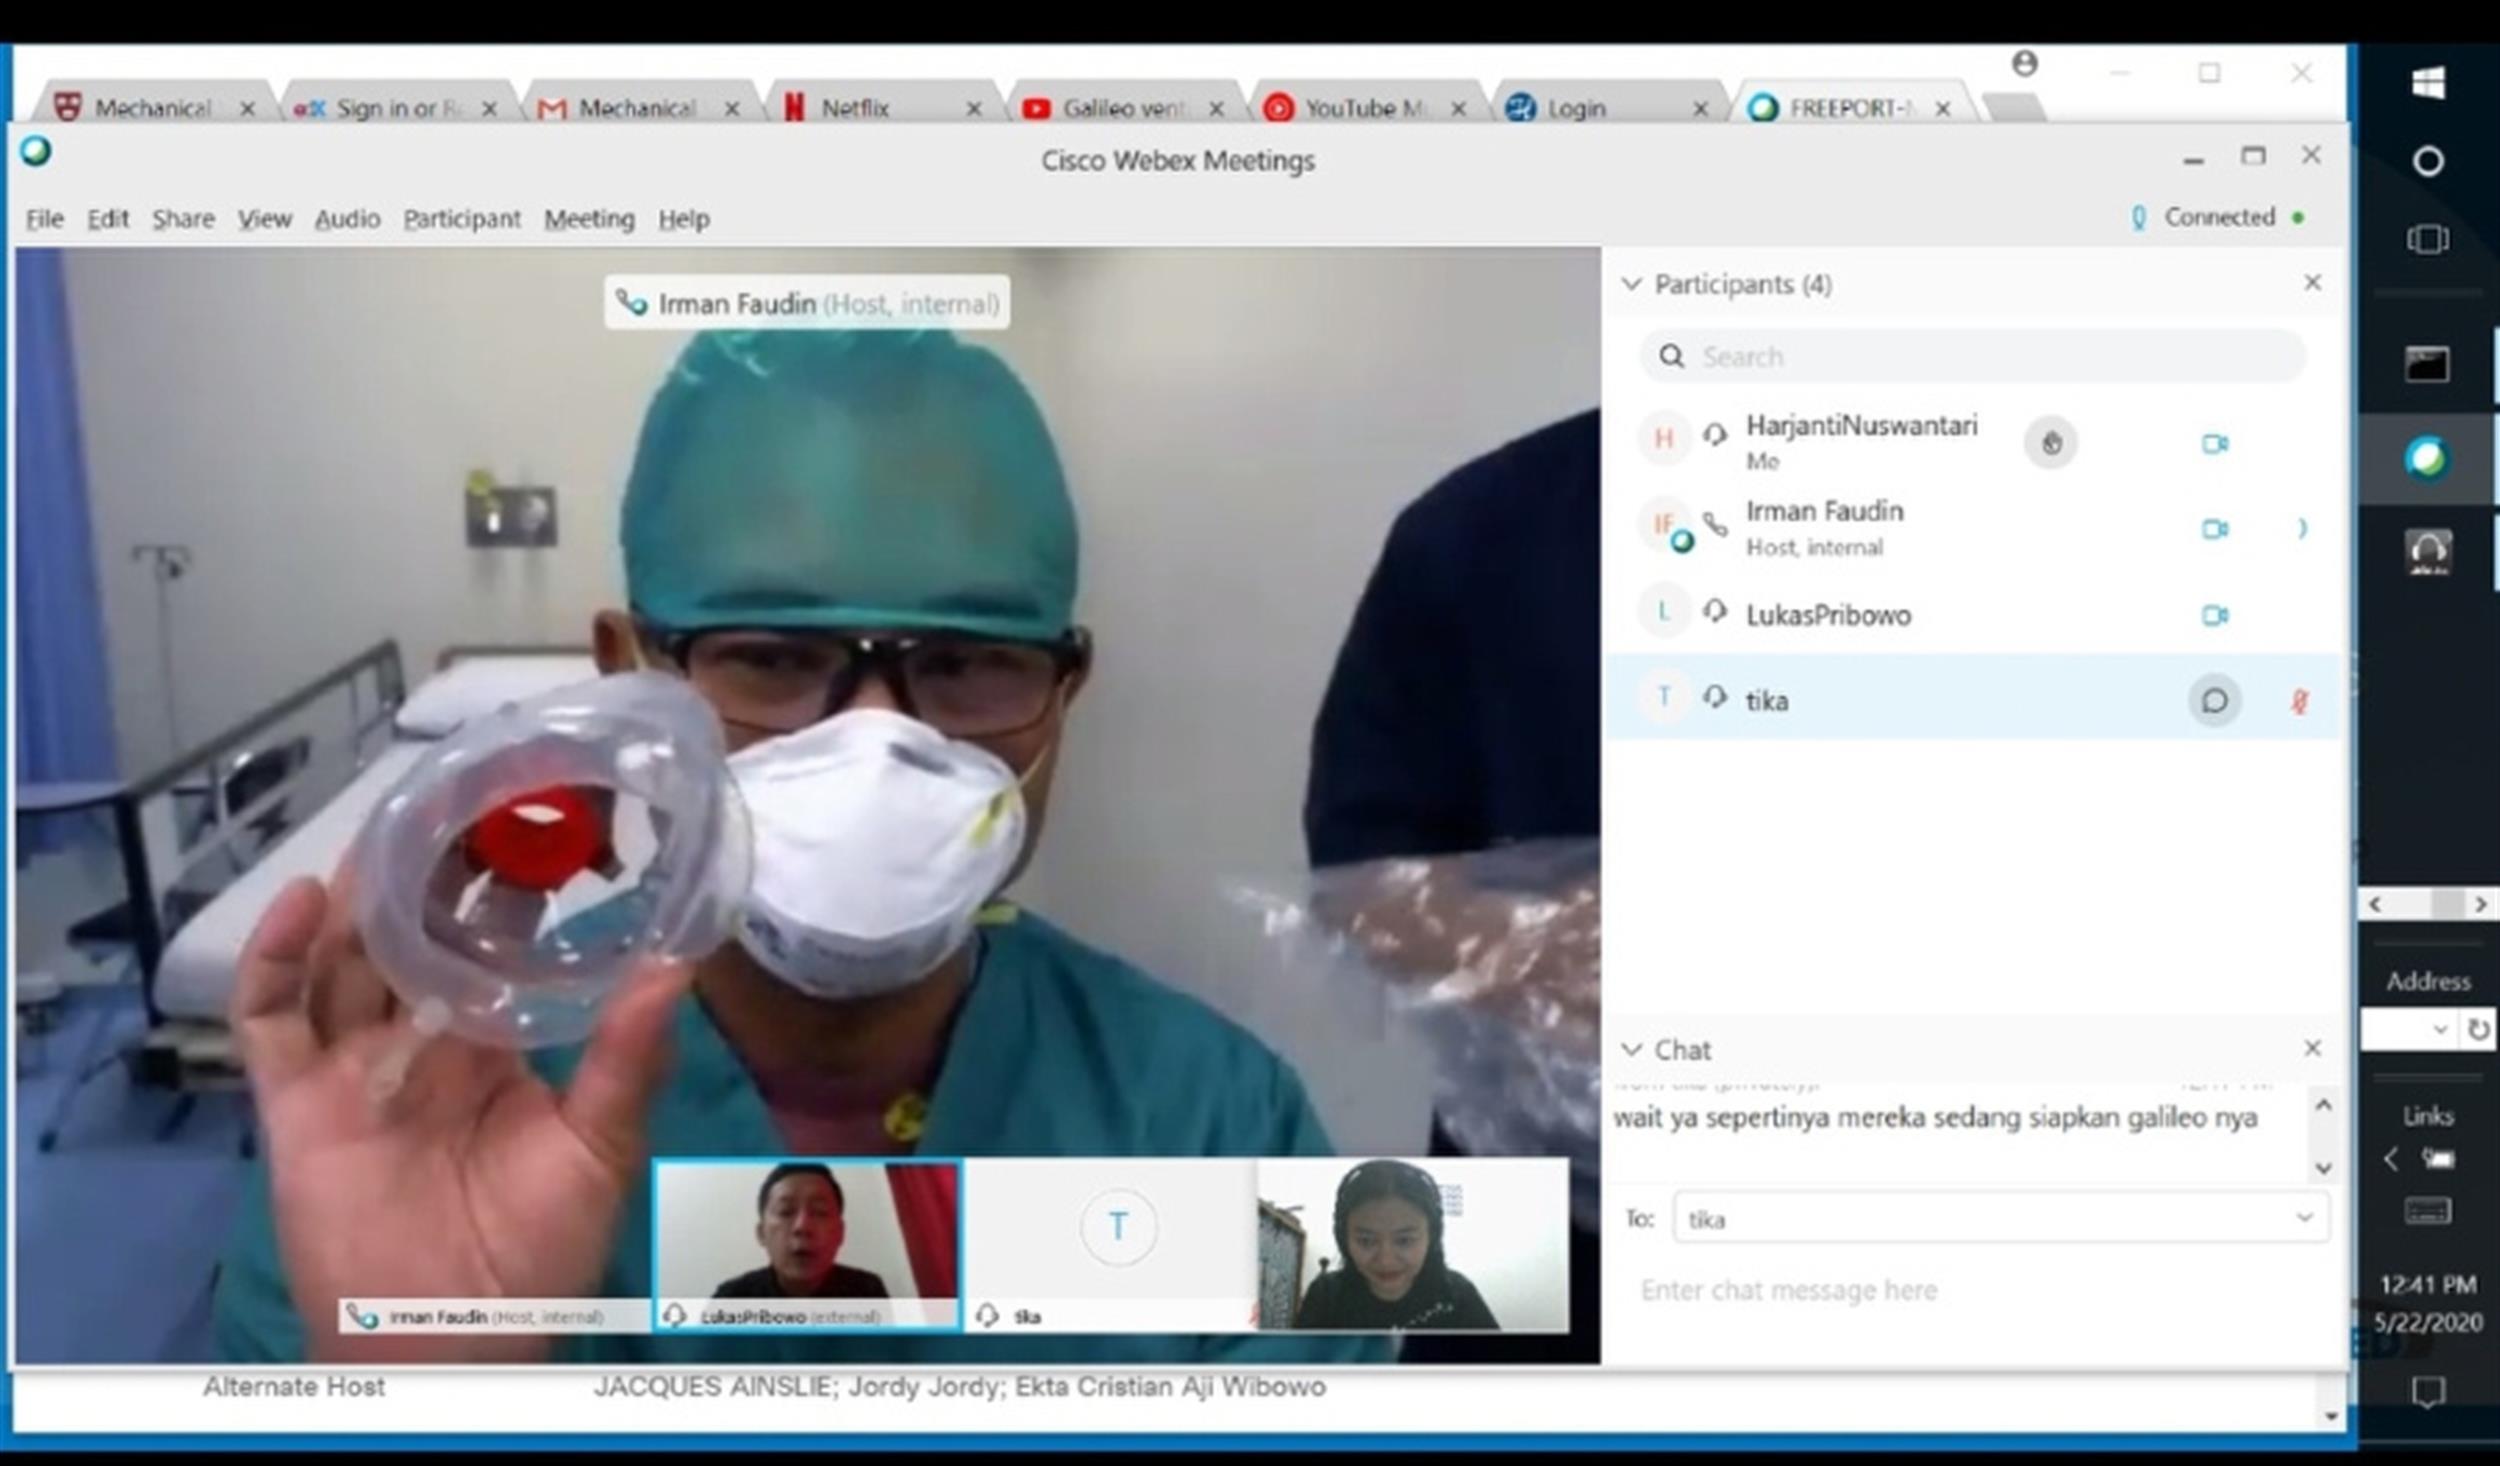Toggle raise hand for HarjantiNuswantari
This screenshot has height=1466, width=2500.
pyautogui.click(x=2050, y=442)
